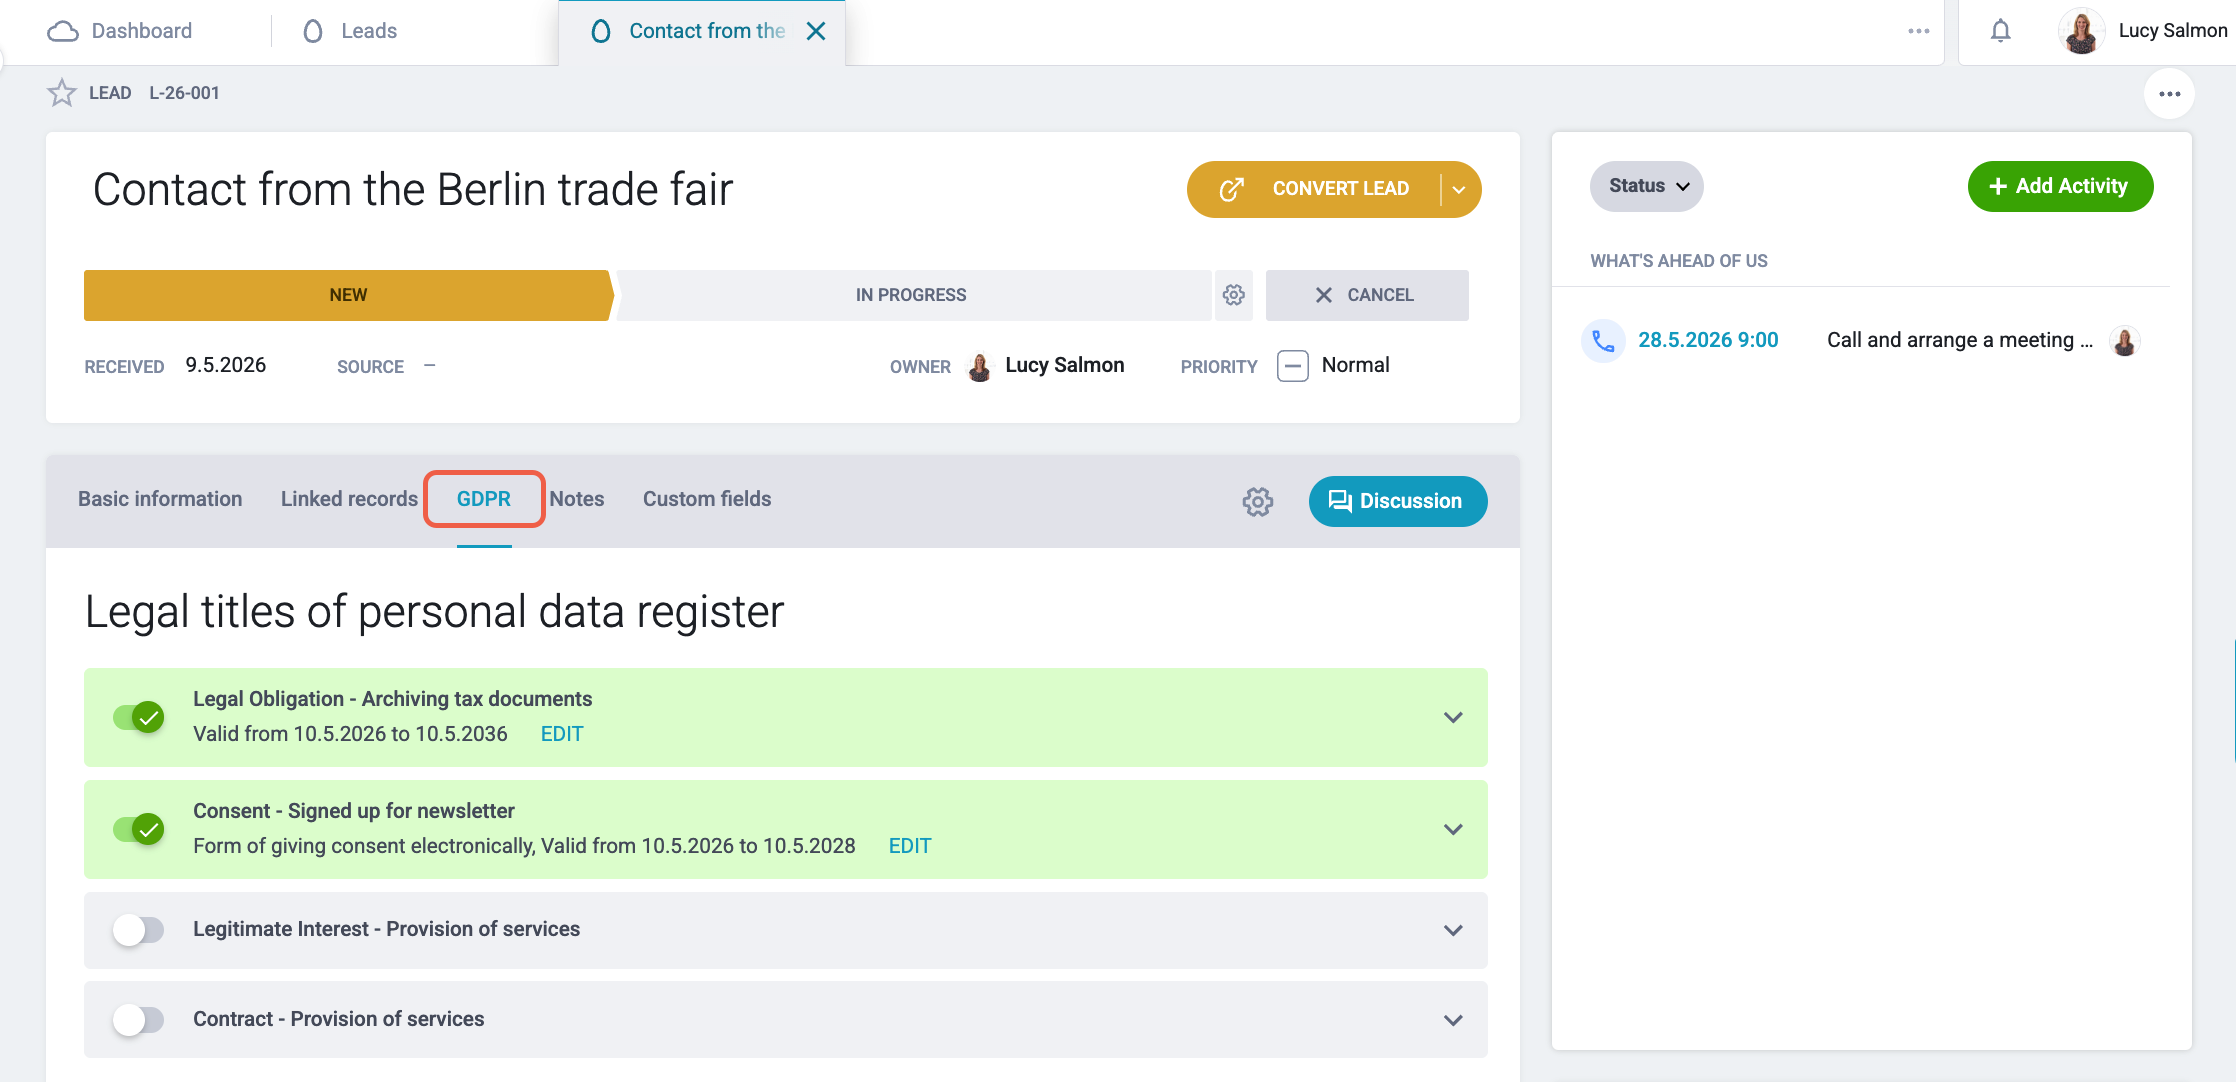2236x1082 pixels.
Task: Click the favorite star icon next to LEAD
Action: point(62,93)
